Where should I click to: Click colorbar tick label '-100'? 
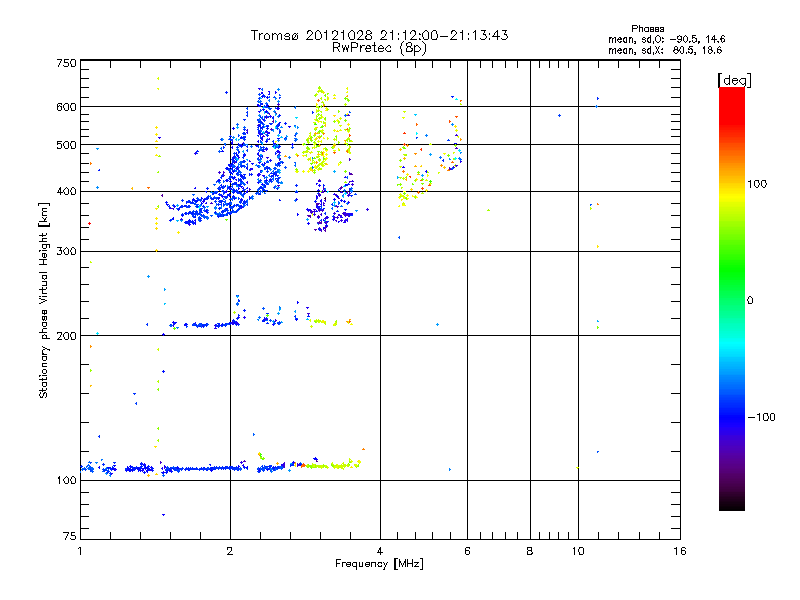pyautogui.click(x=761, y=417)
